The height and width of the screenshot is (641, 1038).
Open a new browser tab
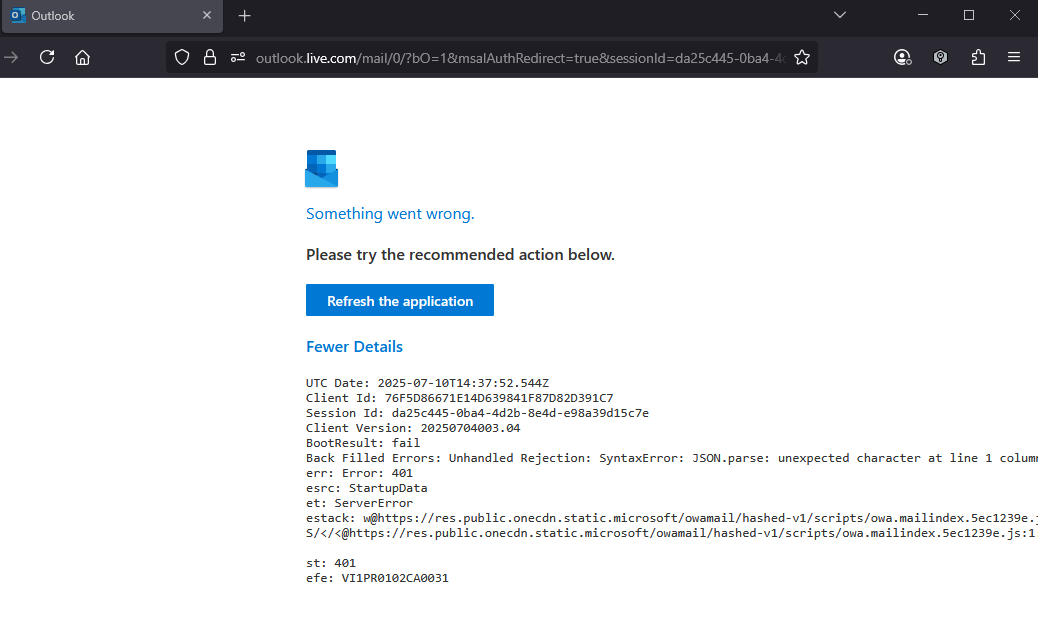[244, 16]
